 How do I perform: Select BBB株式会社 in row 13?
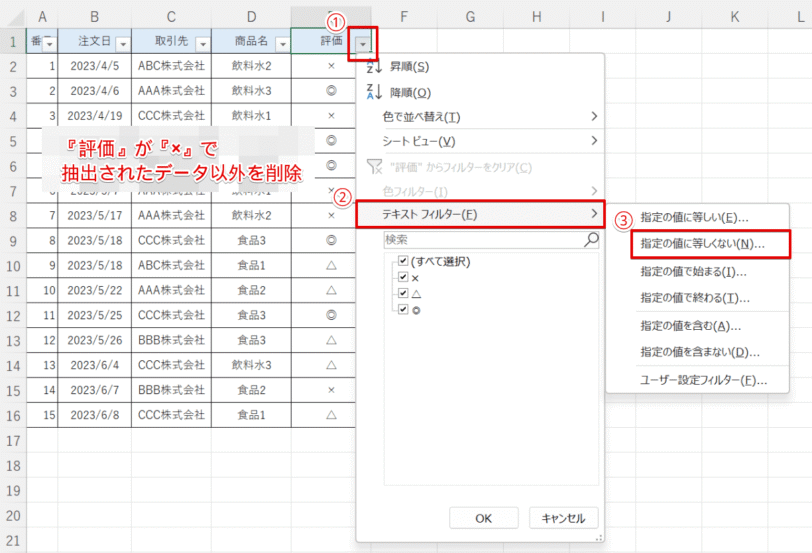171,340
